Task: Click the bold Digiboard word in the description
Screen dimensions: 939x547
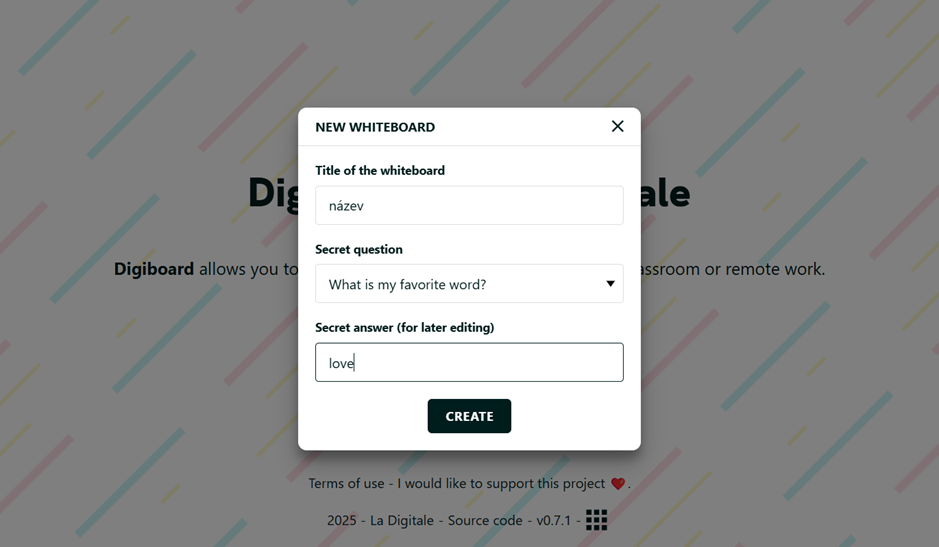Action: tap(154, 269)
